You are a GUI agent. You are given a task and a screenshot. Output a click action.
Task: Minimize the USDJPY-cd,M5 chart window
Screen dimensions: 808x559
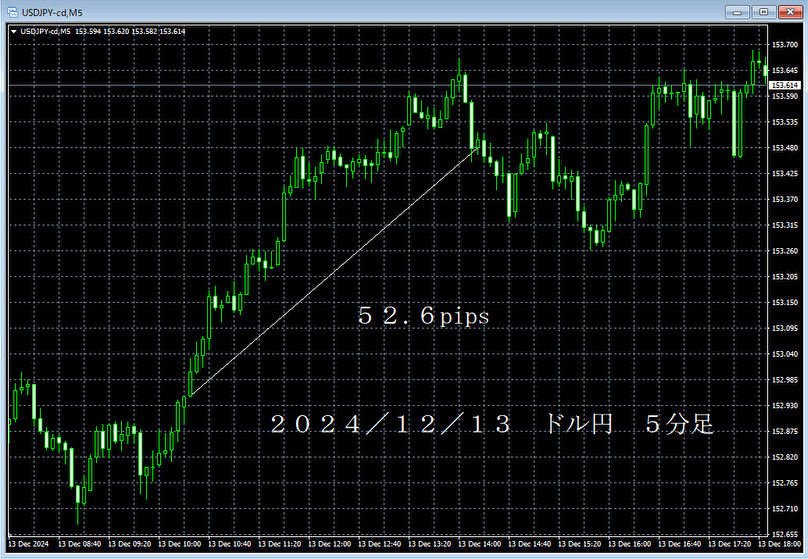tap(737, 12)
